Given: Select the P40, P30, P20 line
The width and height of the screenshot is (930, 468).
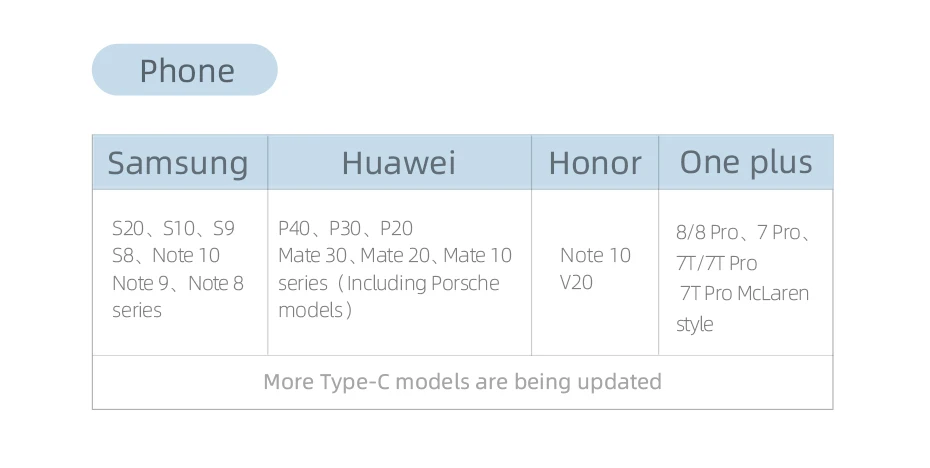Looking at the screenshot, I should [346, 228].
